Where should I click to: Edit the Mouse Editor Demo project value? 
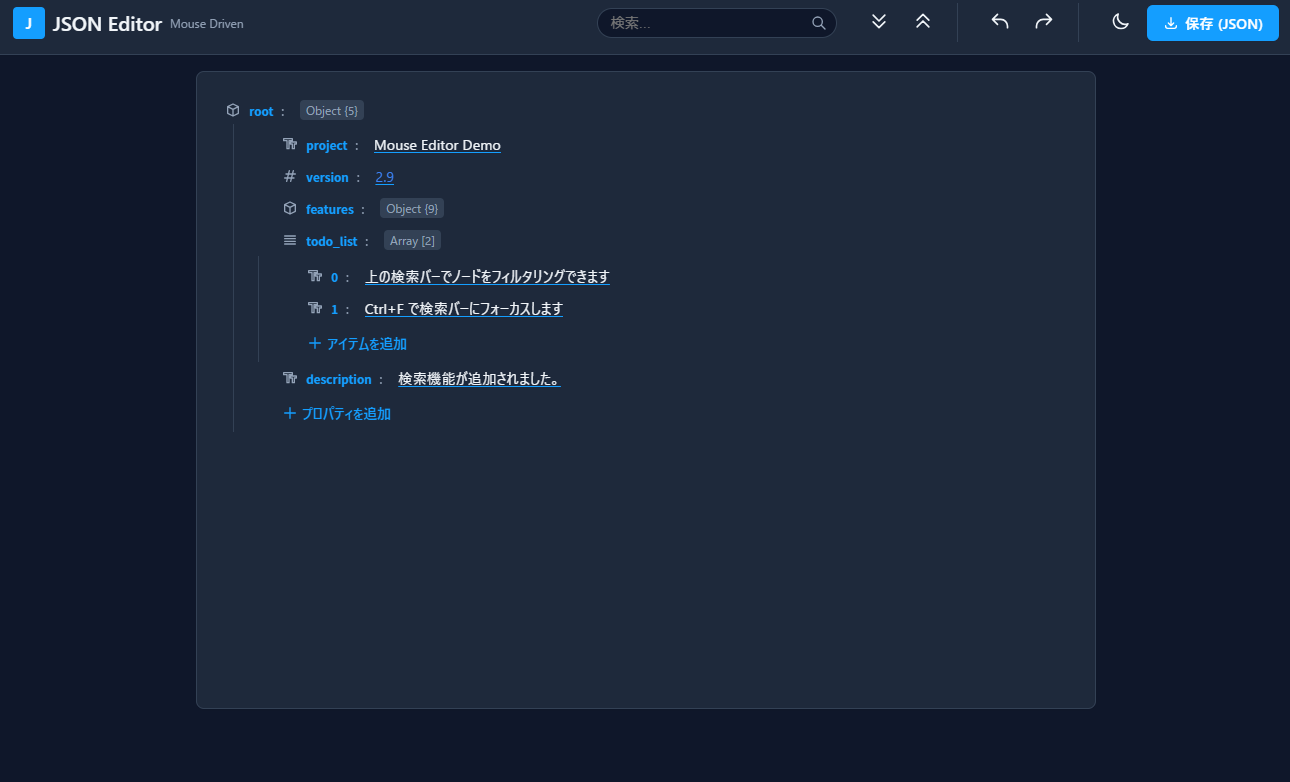(x=437, y=144)
